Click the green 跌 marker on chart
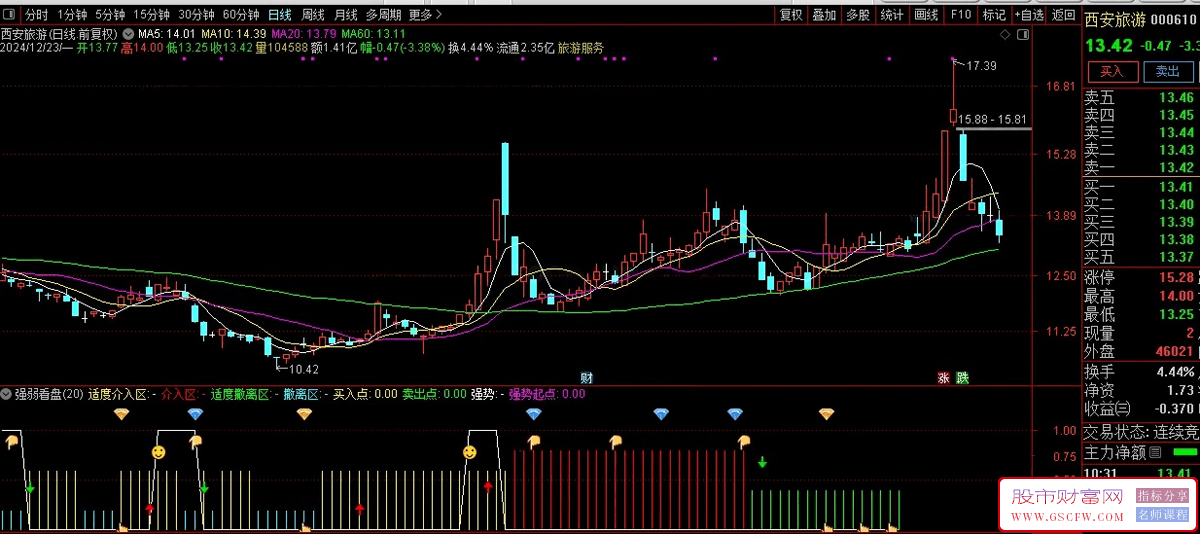1200x534 pixels. [x=962, y=377]
